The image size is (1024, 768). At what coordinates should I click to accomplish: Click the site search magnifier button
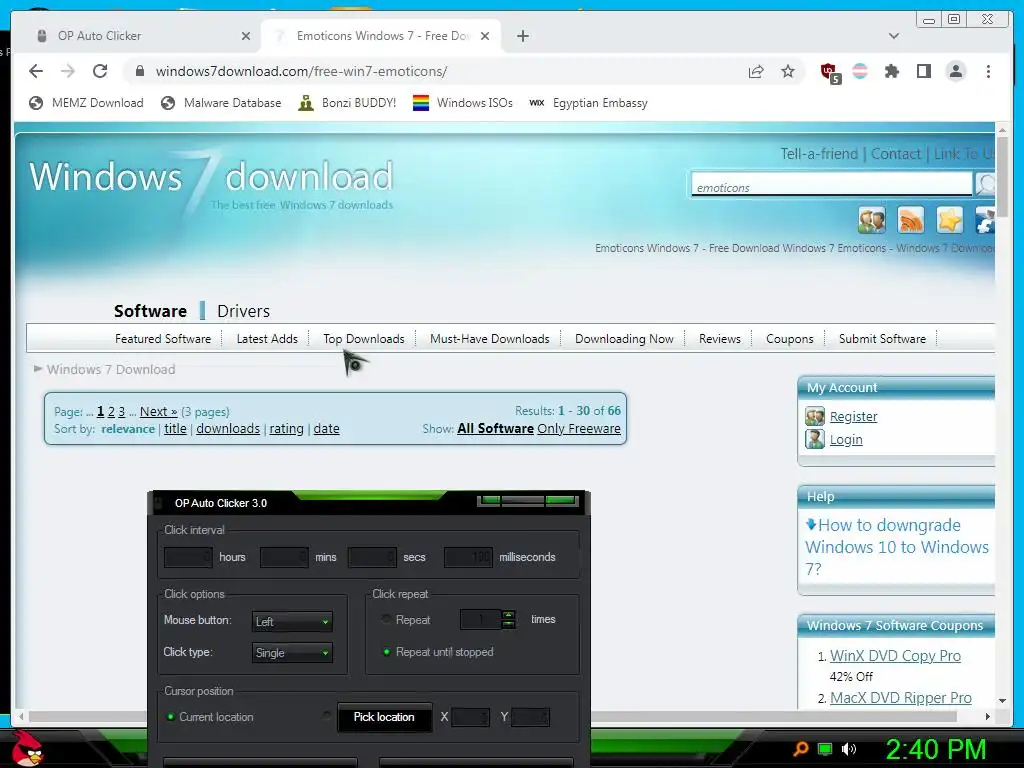[985, 184]
